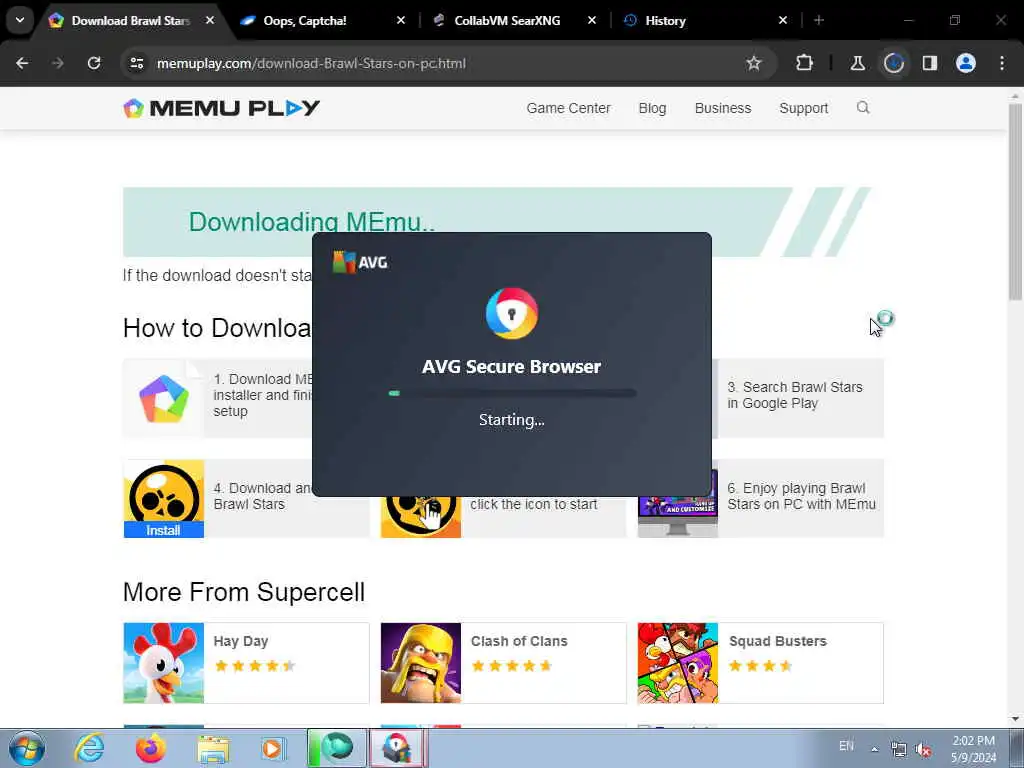Click the browser back arrow

point(22,63)
